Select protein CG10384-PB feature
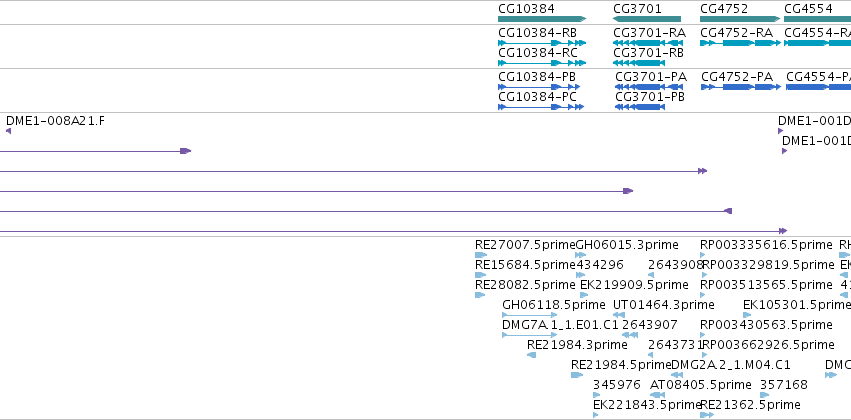This screenshot has height=420, width=851. tap(539, 87)
